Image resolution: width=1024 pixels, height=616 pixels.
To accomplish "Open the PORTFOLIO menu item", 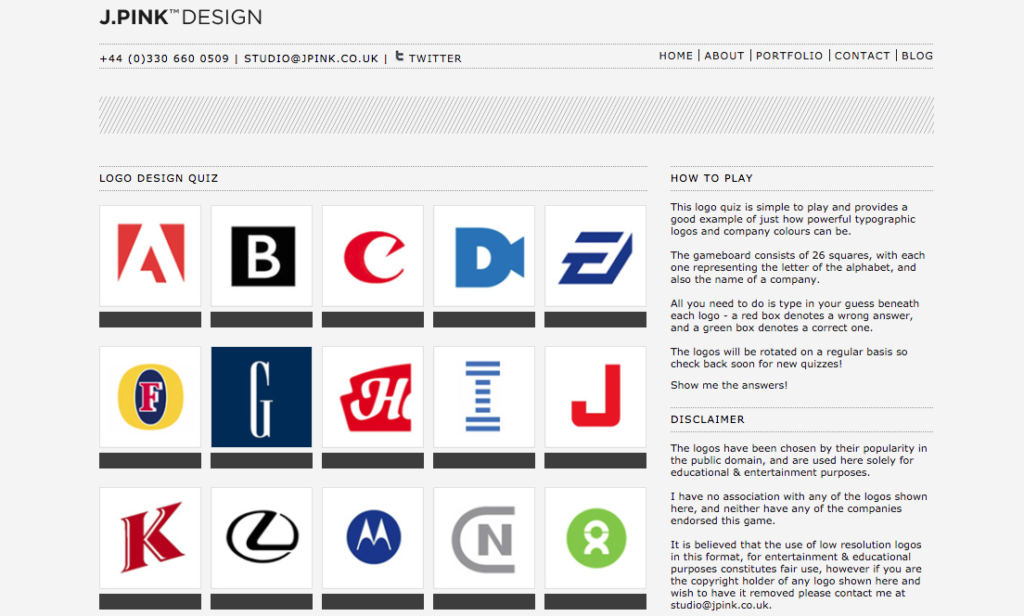I will [790, 56].
